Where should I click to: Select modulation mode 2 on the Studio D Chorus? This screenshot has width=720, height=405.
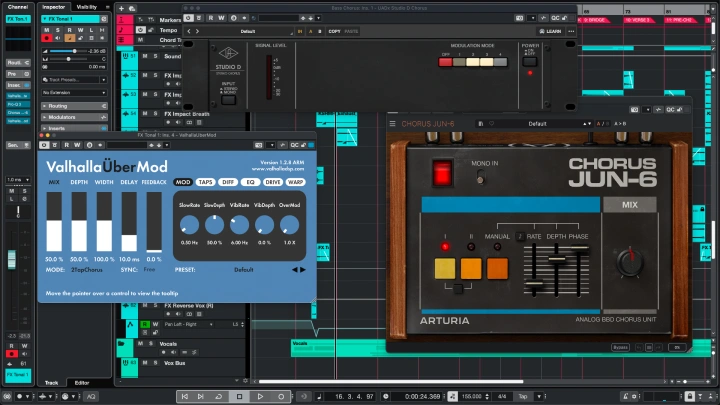tap(472, 62)
